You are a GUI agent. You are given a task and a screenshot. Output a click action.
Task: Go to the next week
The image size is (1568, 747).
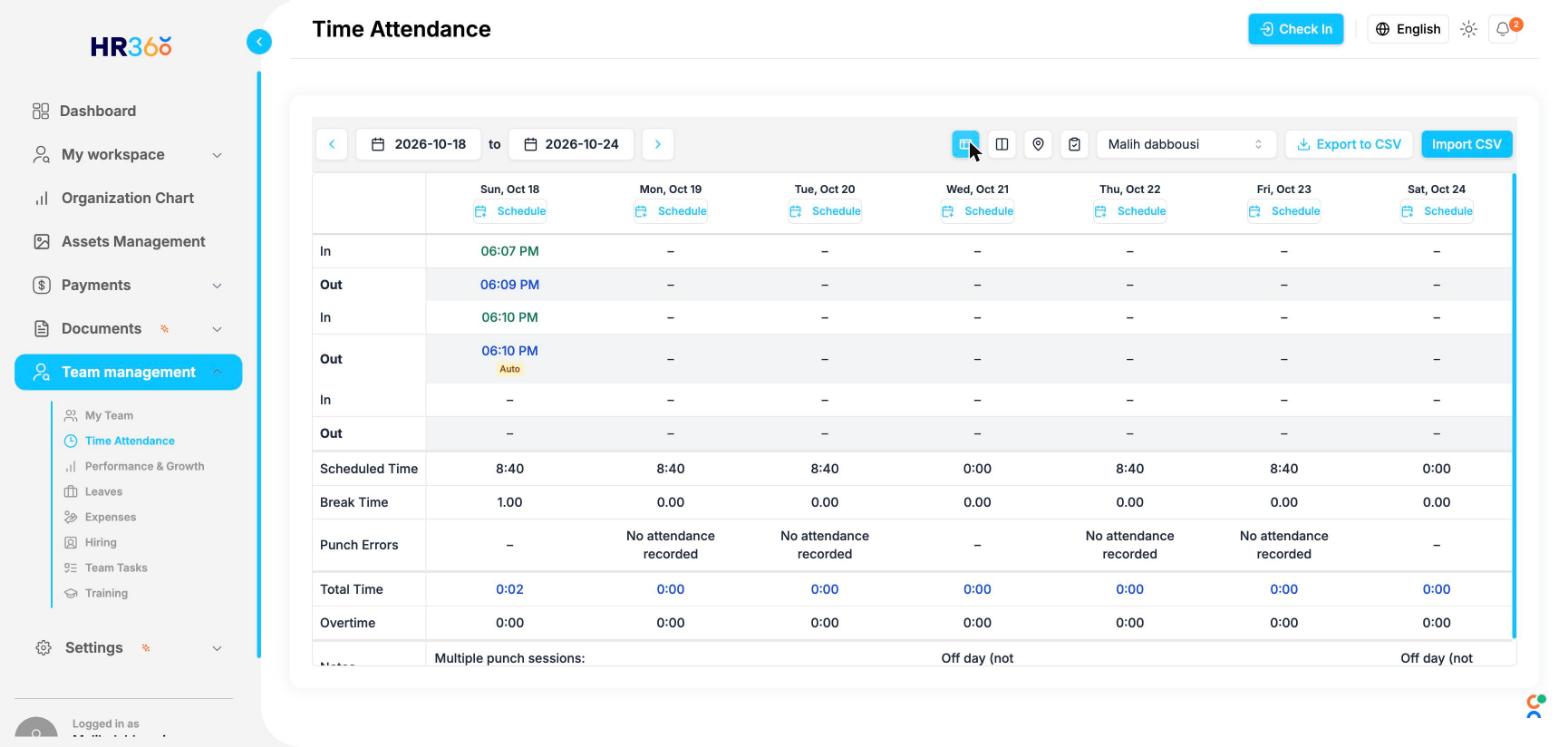coord(658,144)
